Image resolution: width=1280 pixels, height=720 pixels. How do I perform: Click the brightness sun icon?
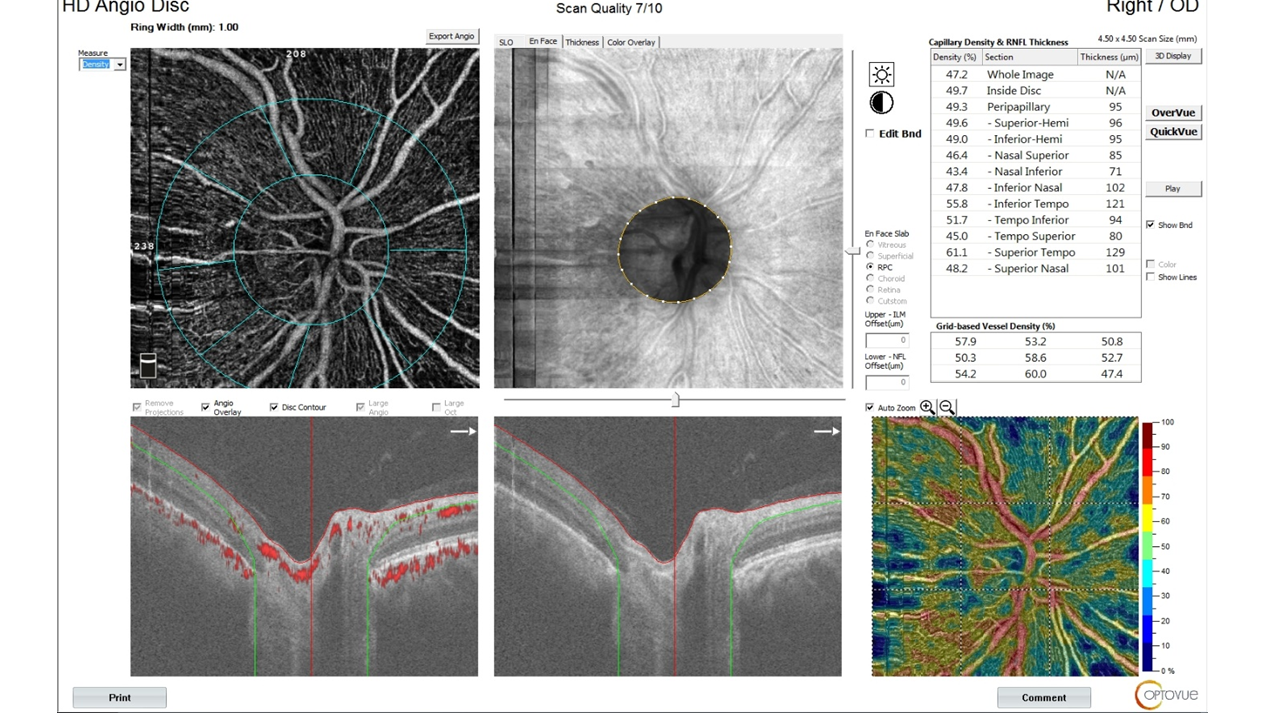pyautogui.click(x=881, y=74)
